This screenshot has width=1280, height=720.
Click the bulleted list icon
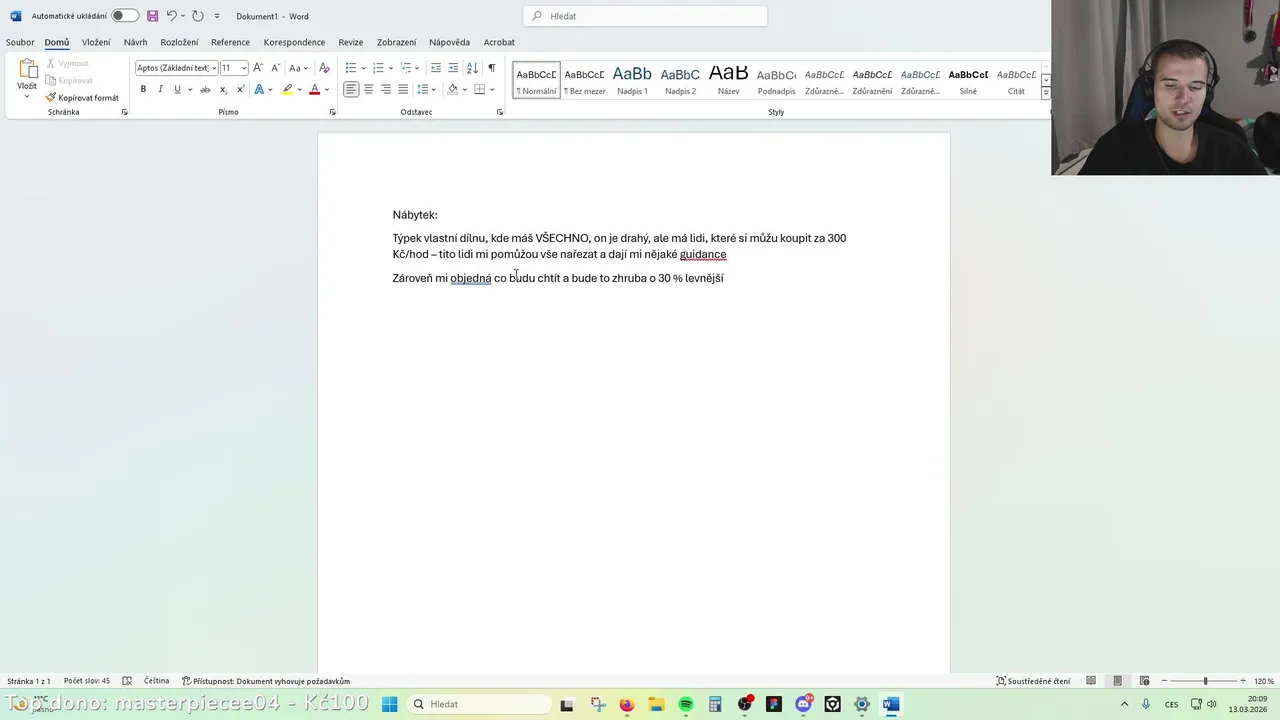click(x=351, y=68)
